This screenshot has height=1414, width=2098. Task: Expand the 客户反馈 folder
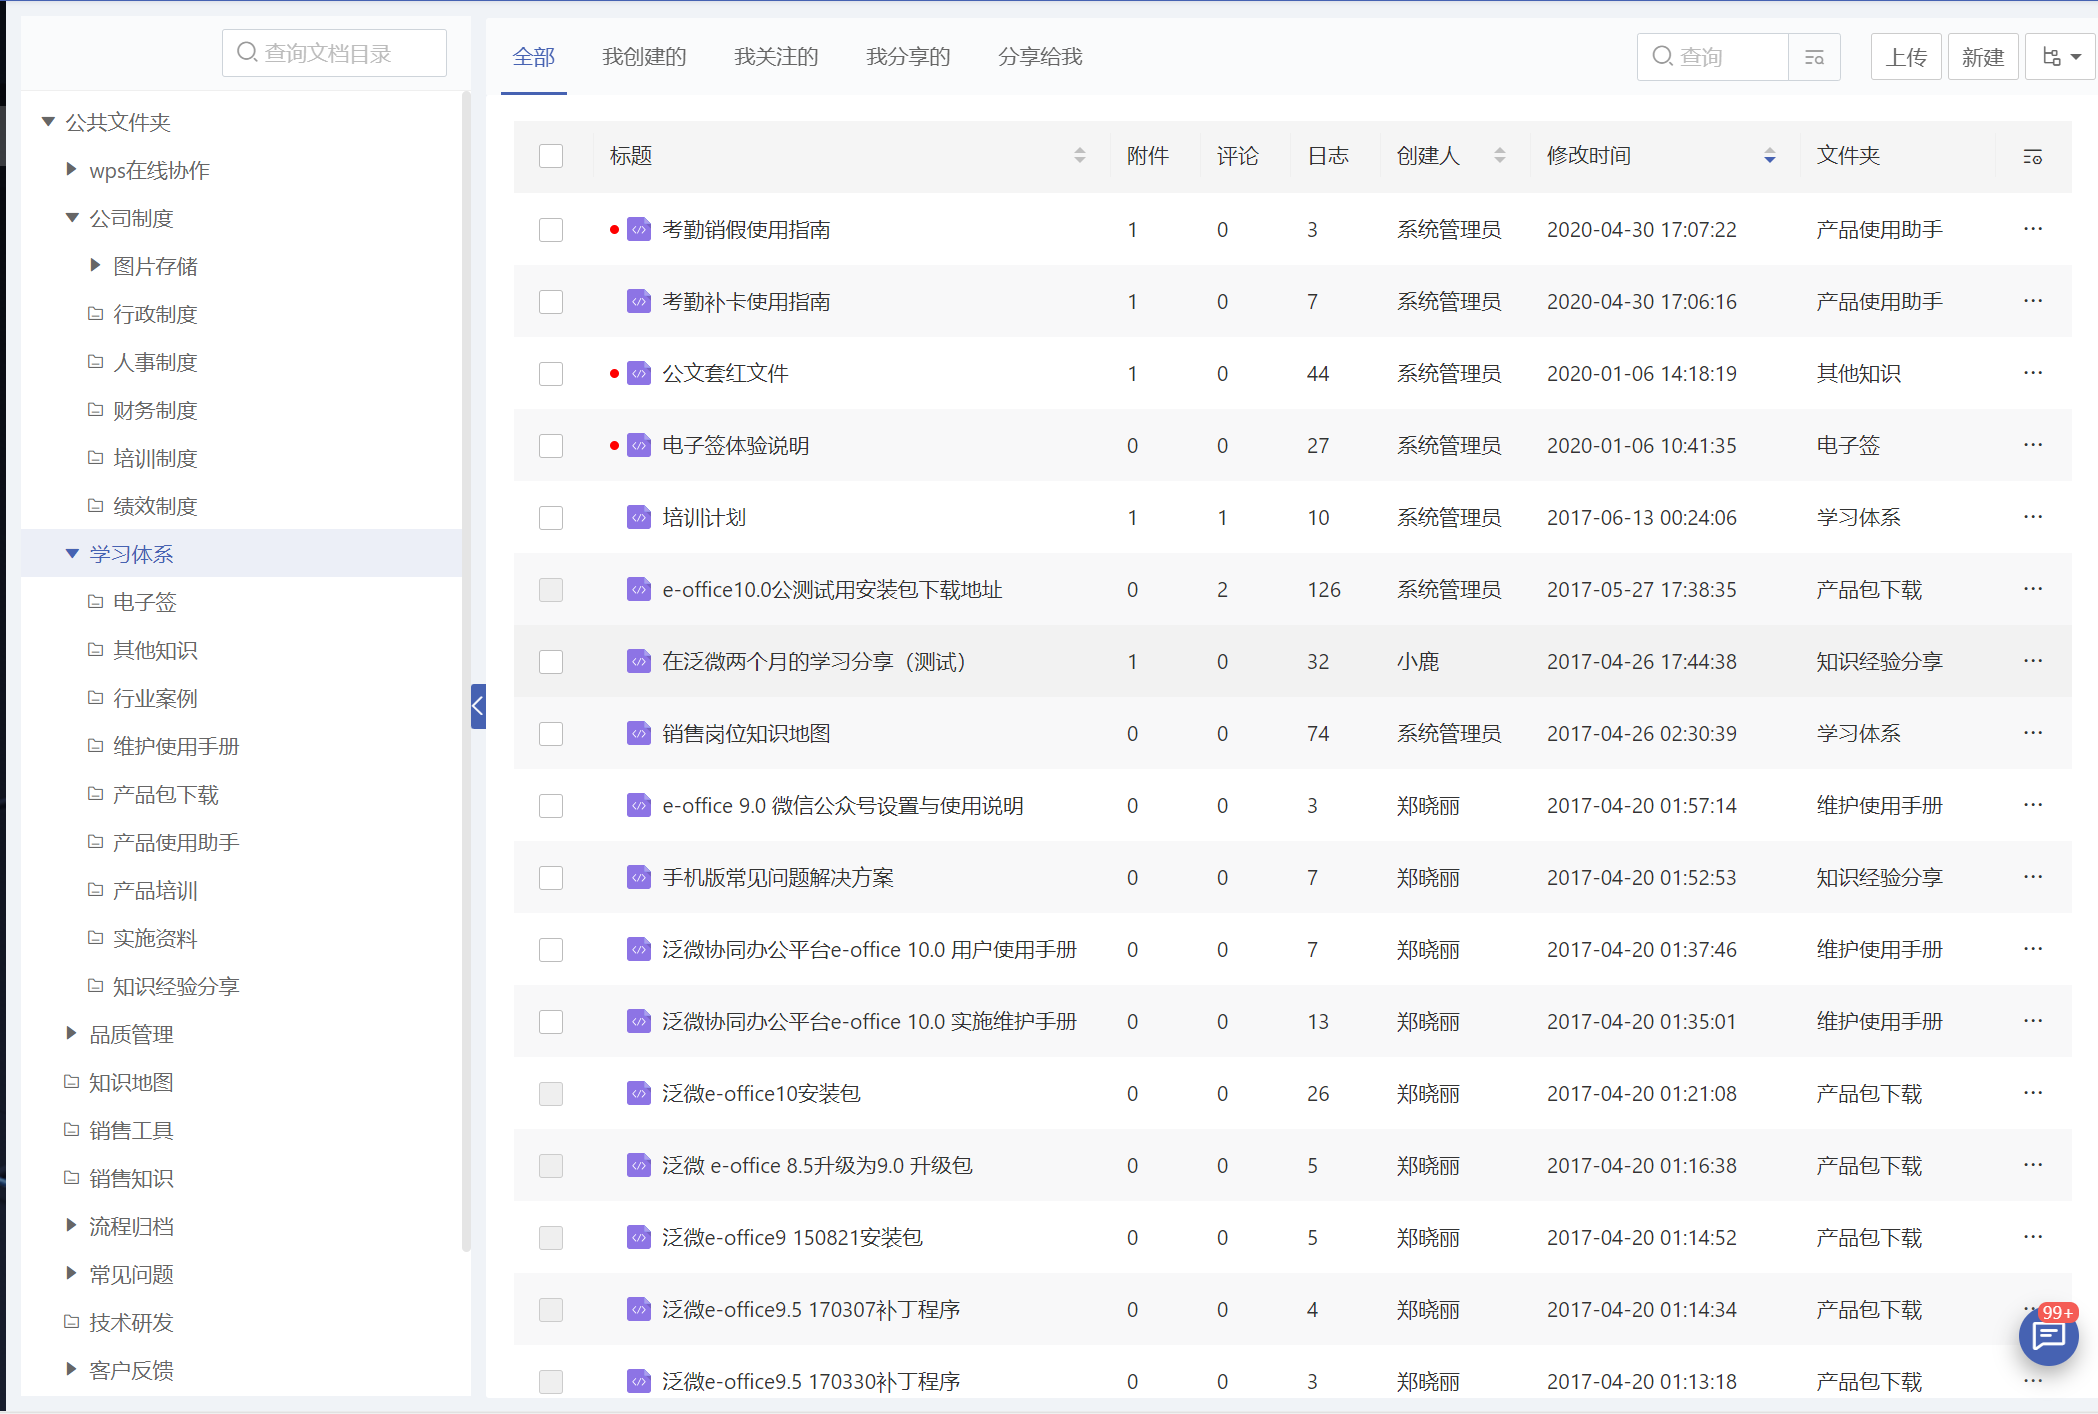coord(71,1369)
